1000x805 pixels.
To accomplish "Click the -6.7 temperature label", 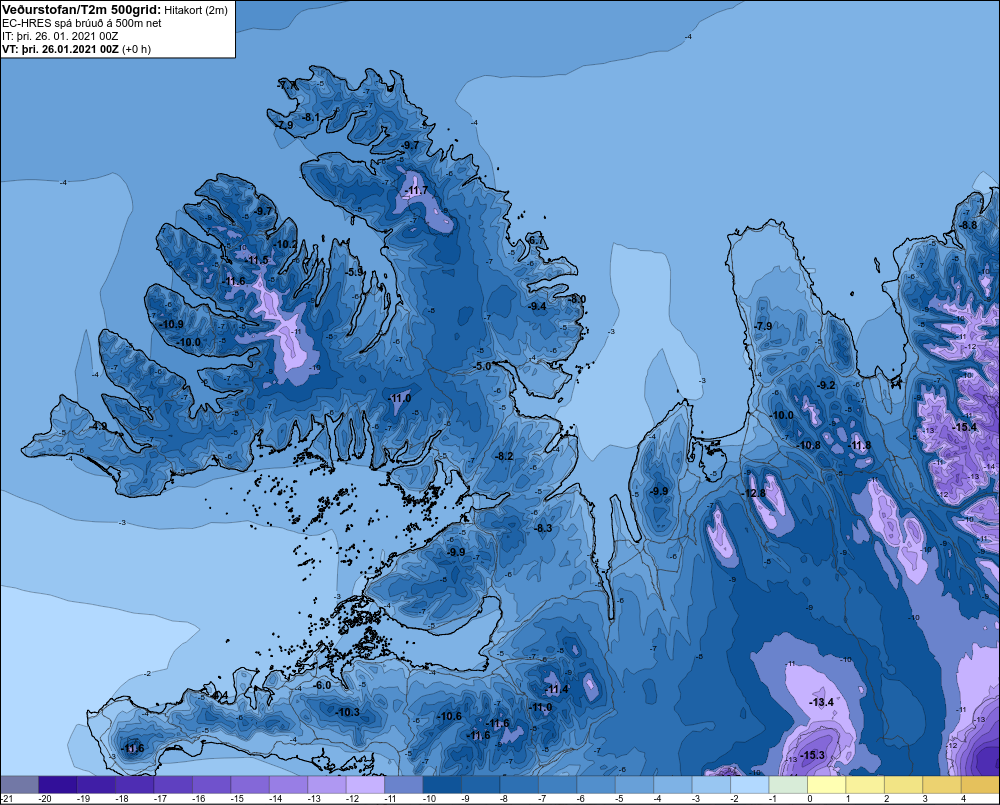I will click(536, 240).
